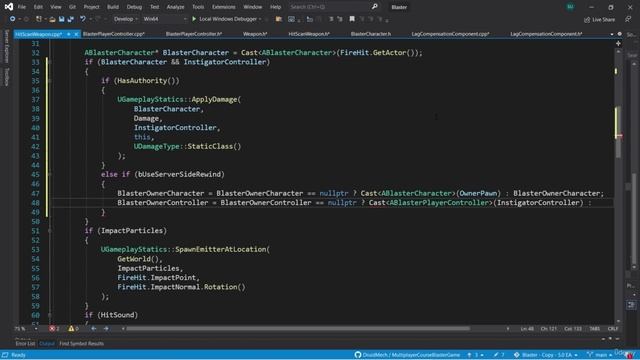Open the File menu

coord(22,7)
